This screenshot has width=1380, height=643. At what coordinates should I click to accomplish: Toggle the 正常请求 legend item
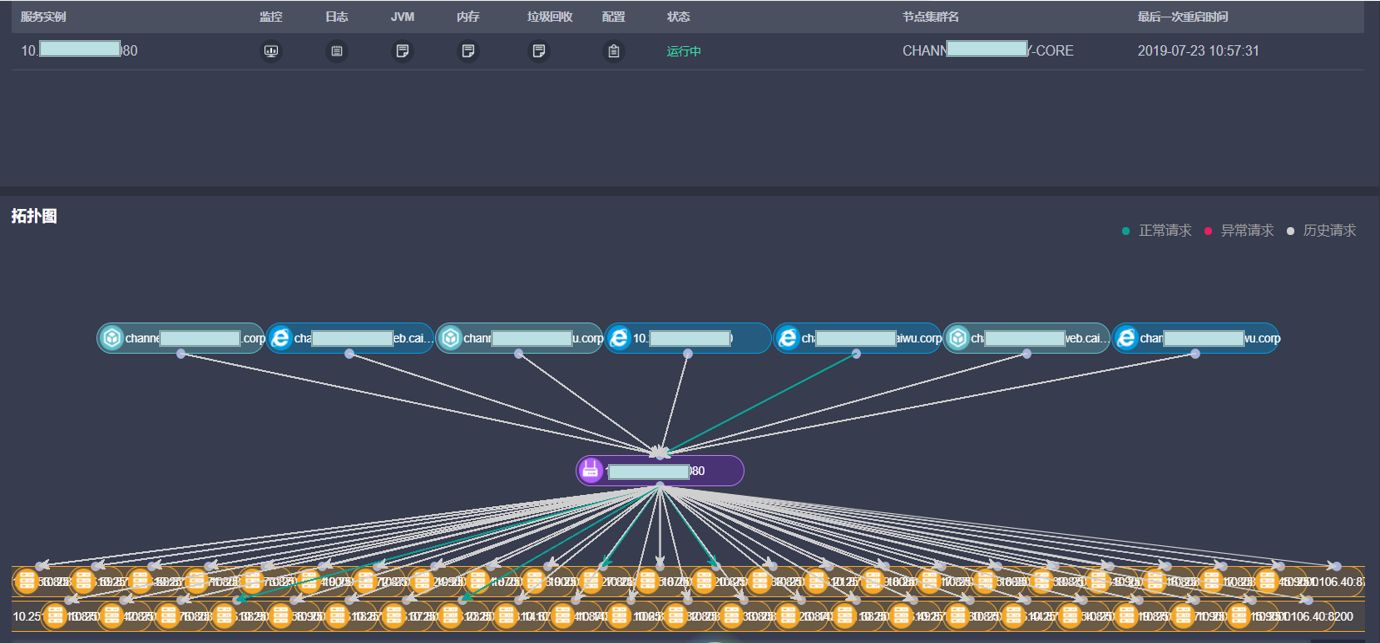pos(1157,231)
